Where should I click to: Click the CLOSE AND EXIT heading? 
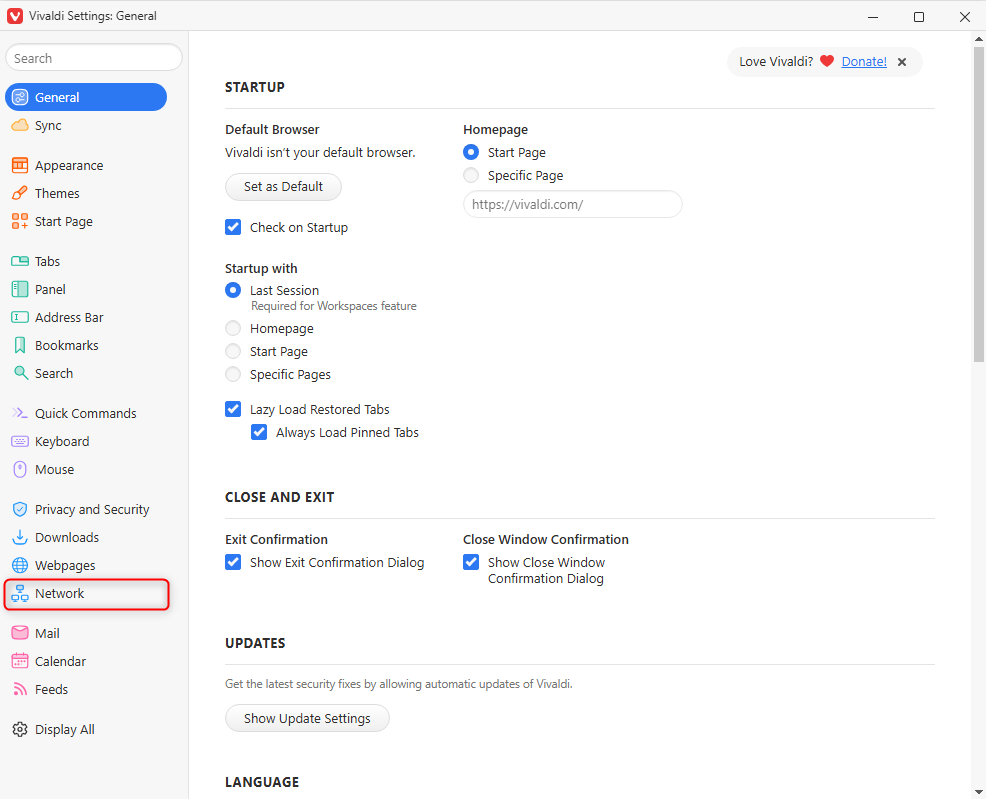point(280,497)
